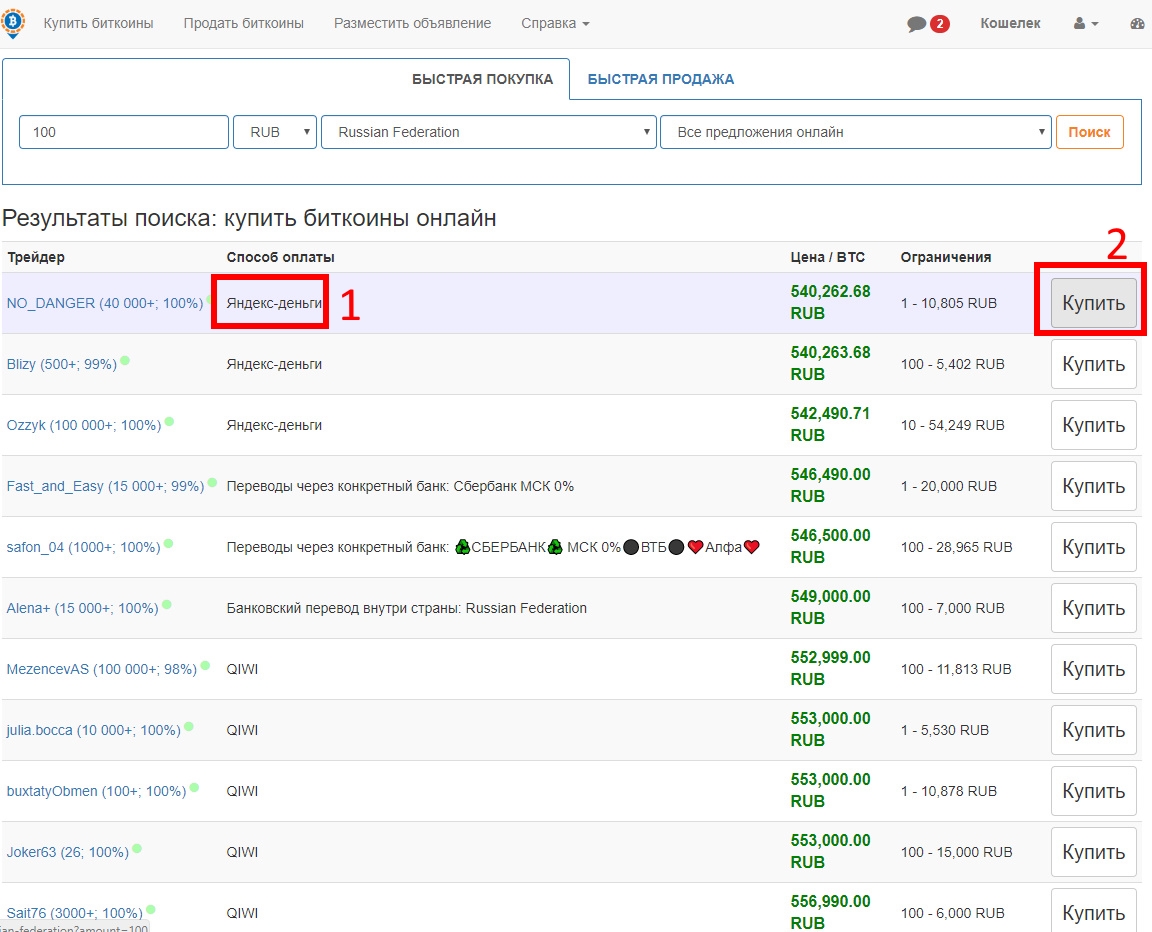
Task: Select the Быстрая покупка tab
Action: (482, 79)
